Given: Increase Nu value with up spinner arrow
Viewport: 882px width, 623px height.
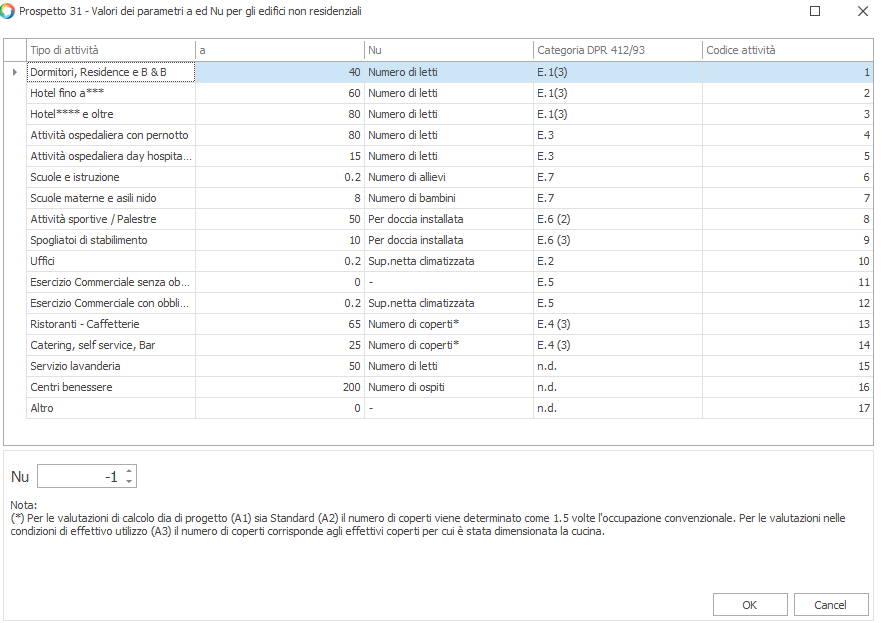Looking at the screenshot, I should pos(129,471).
